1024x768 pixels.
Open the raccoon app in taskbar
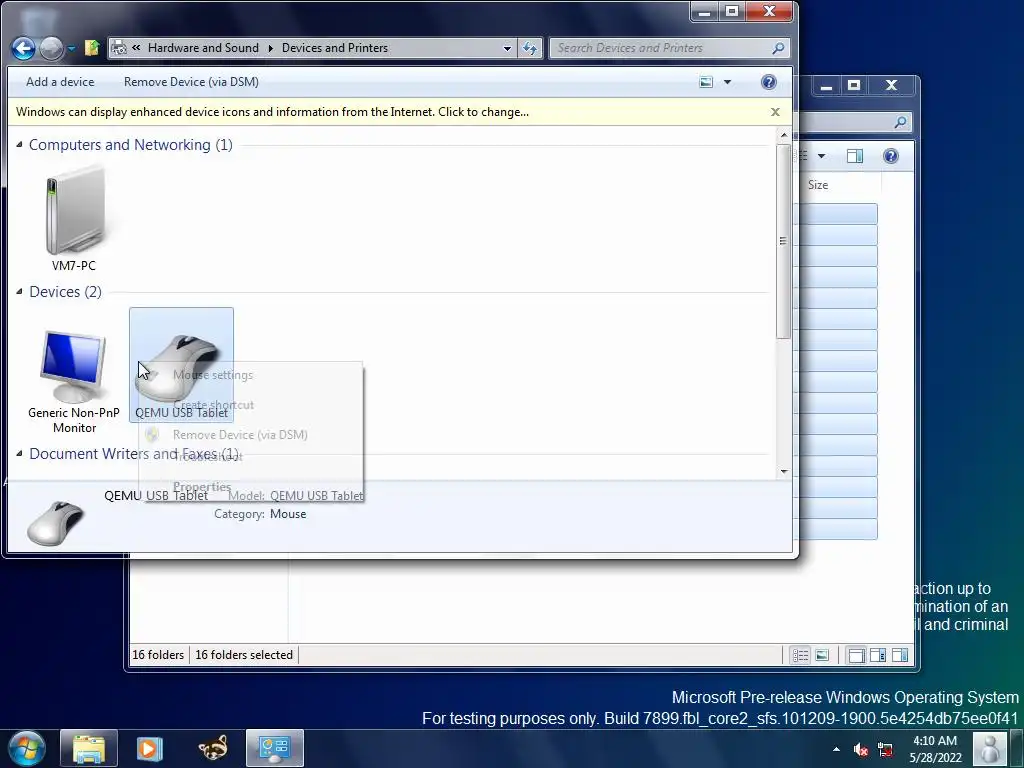[x=213, y=748]
